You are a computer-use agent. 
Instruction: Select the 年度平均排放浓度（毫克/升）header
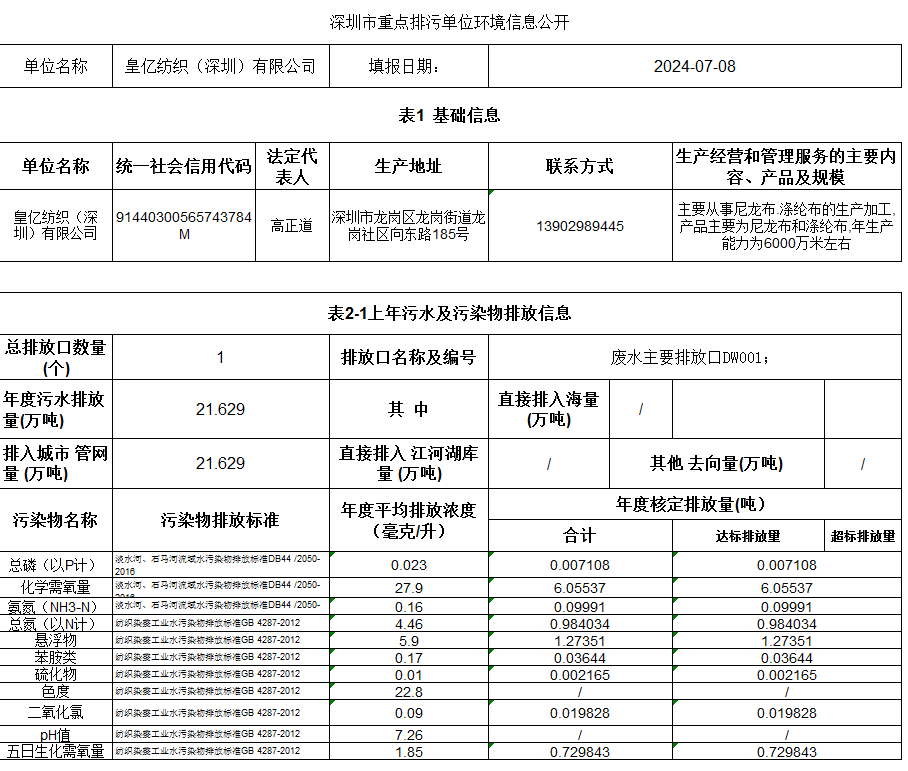[x=409, y=520]
